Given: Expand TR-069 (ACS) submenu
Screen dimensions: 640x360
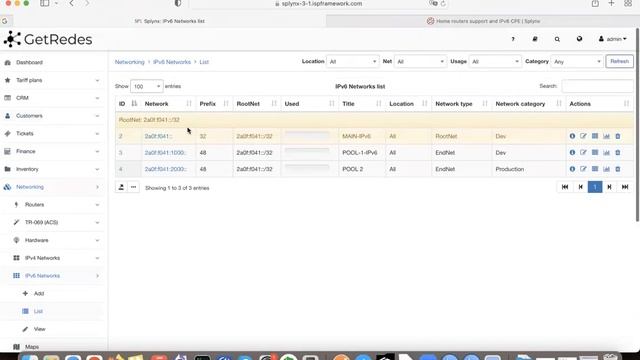Looking at the screenshot, I should [52, 222].
